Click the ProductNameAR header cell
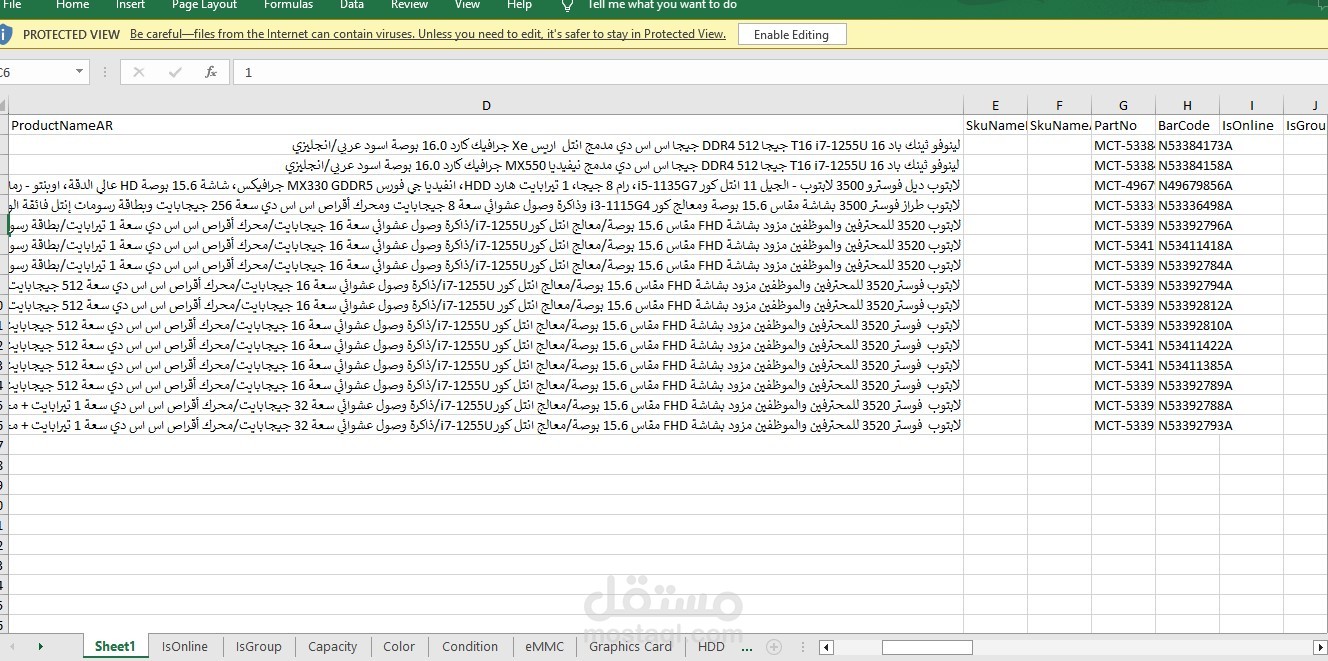 pos(486,125)
